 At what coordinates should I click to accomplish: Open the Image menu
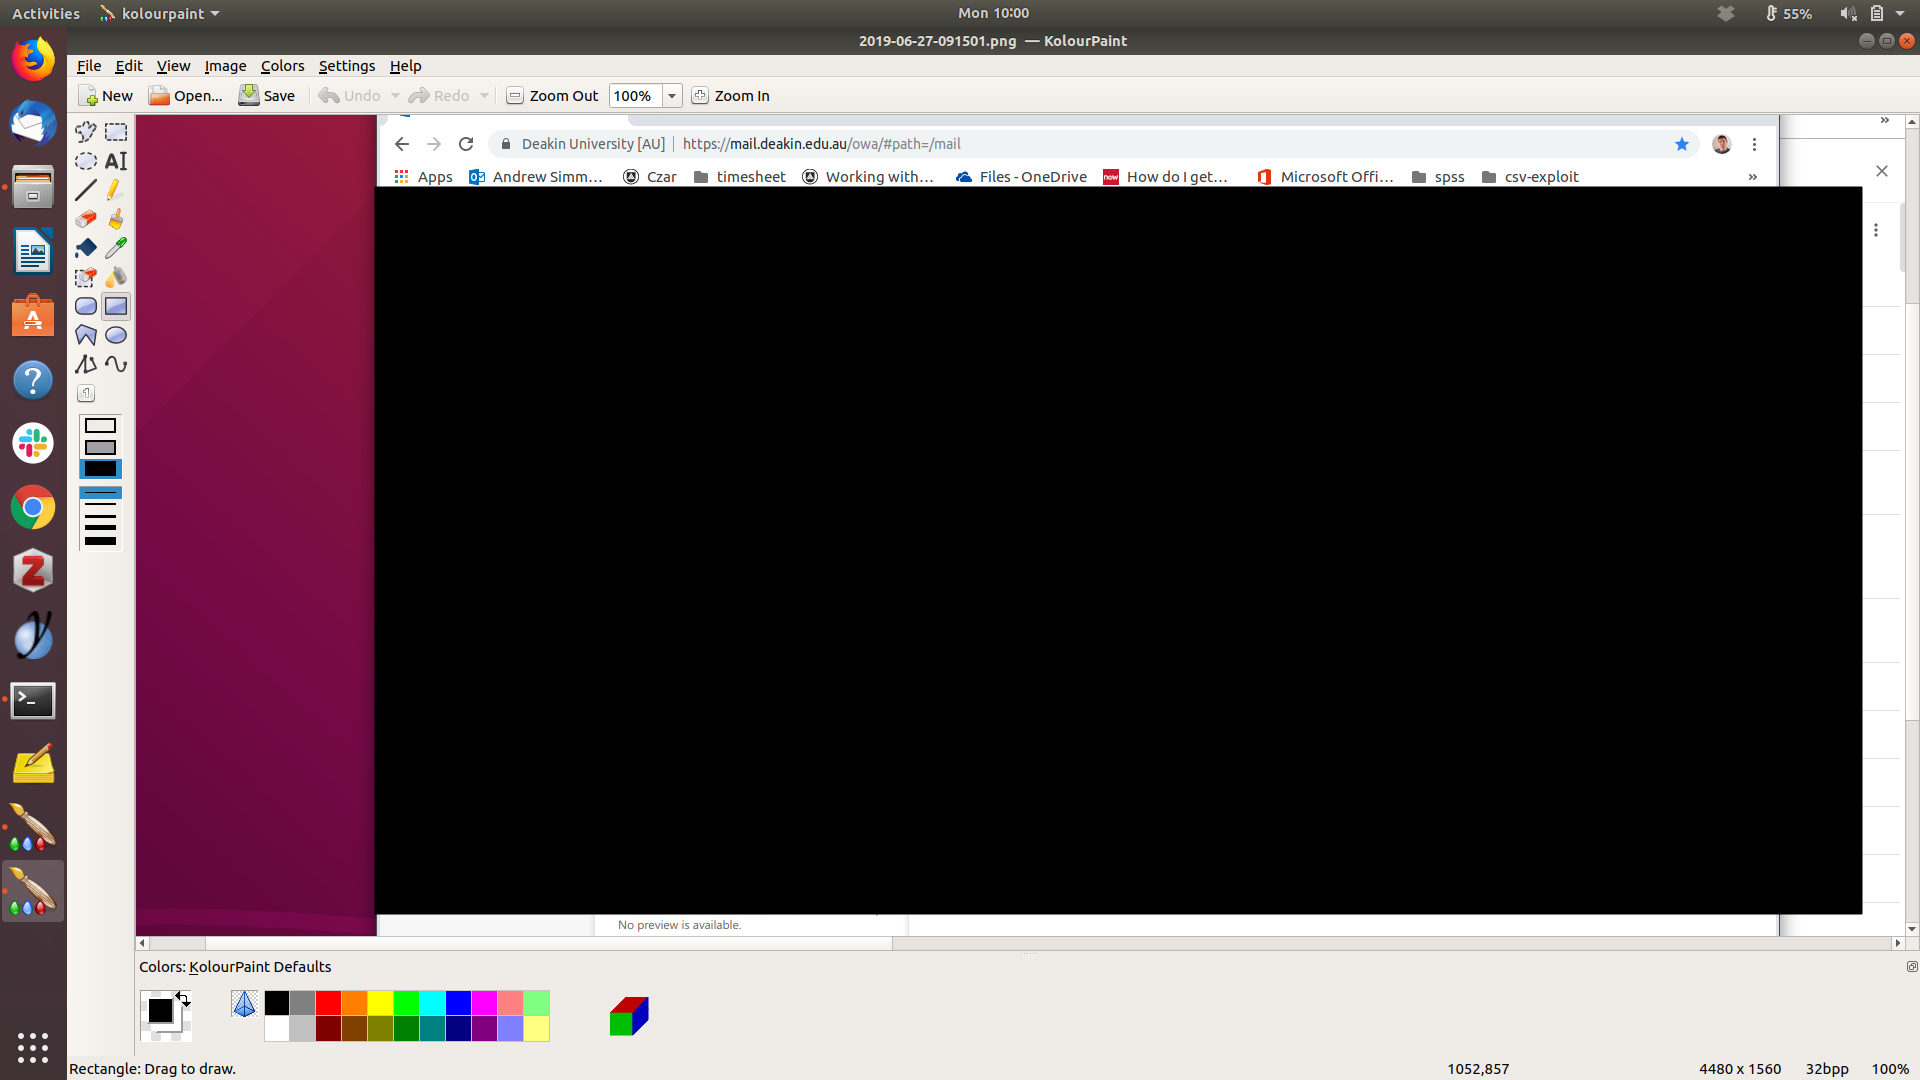coord(225,66)
